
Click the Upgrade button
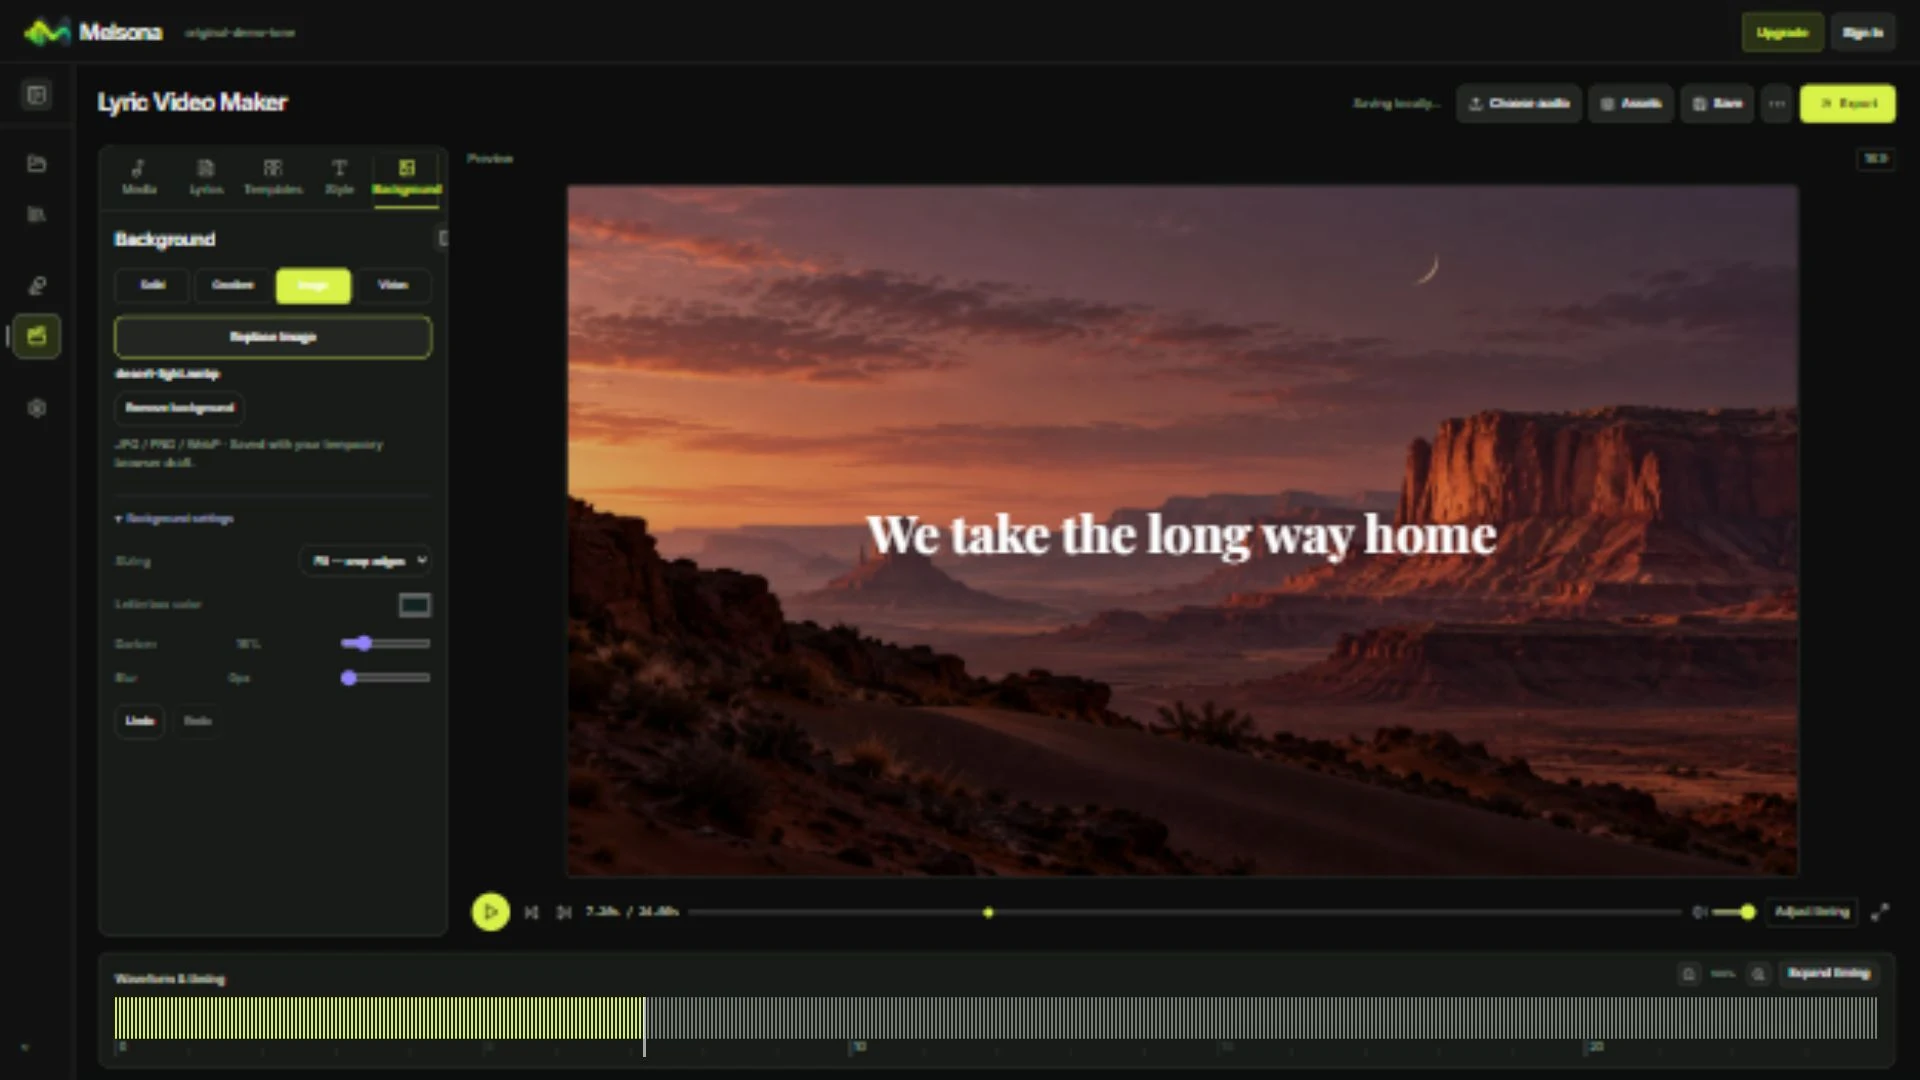click(1782, 33)
